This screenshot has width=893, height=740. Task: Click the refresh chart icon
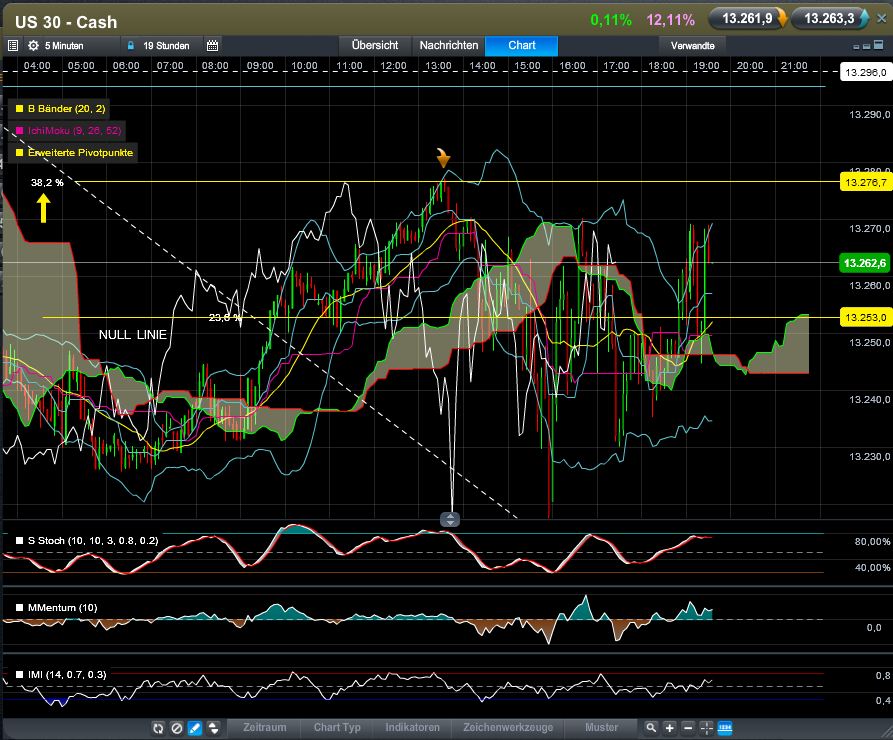158,727
